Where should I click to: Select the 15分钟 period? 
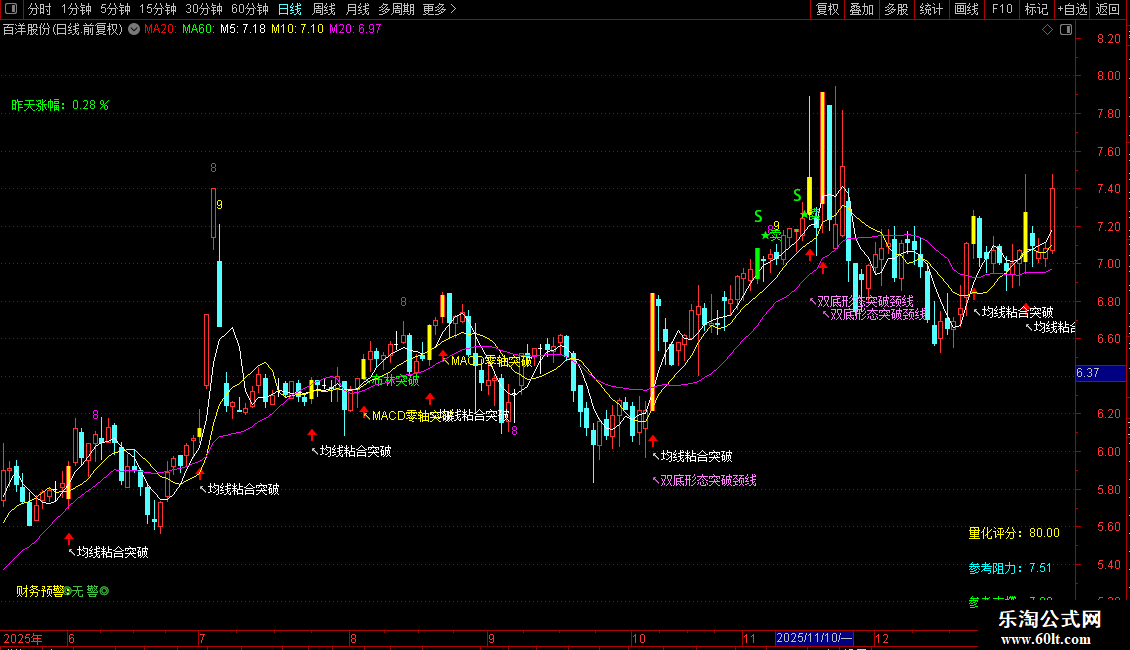click(158, 9)
